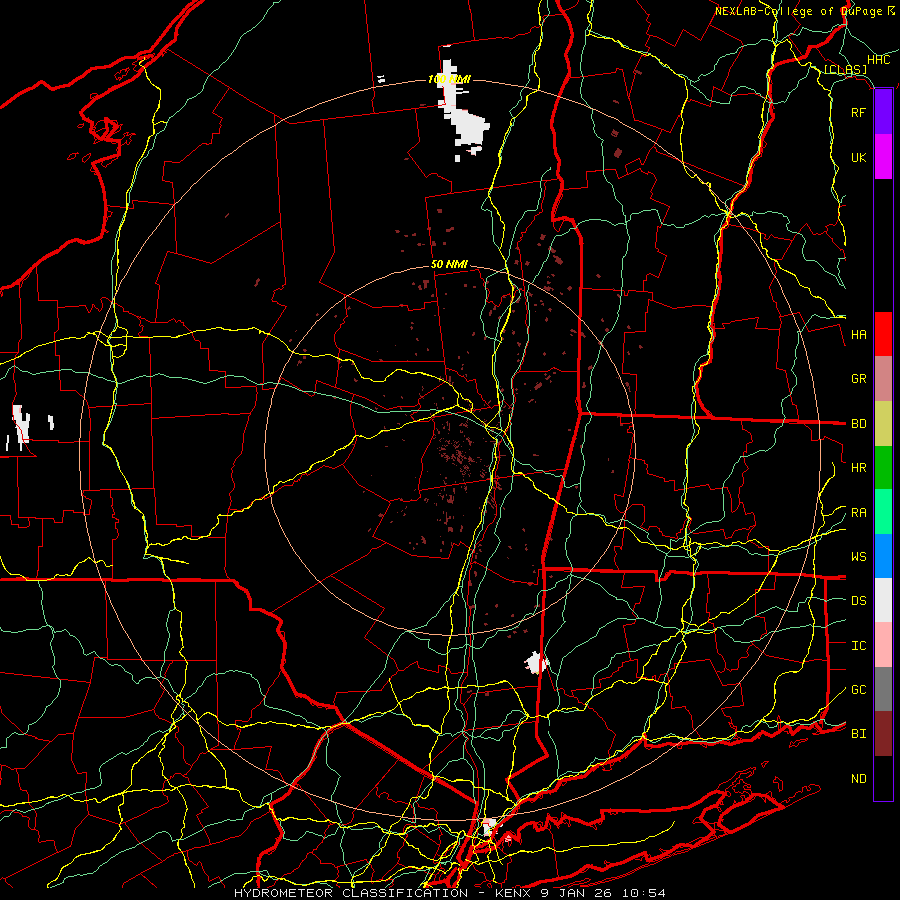Click the HA legend label
The height and width of the screenshot is (900, 900).
tap(859, 335)
